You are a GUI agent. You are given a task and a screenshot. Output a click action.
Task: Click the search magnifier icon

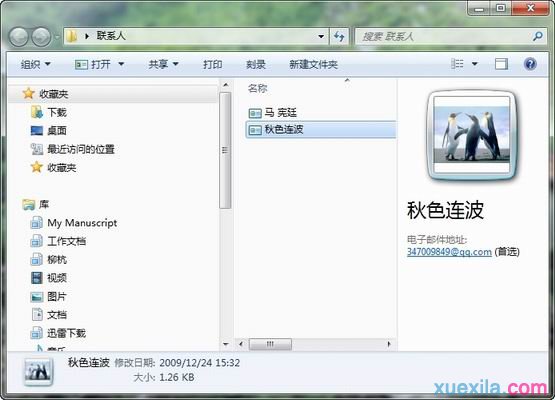click(x=538, y=36)
